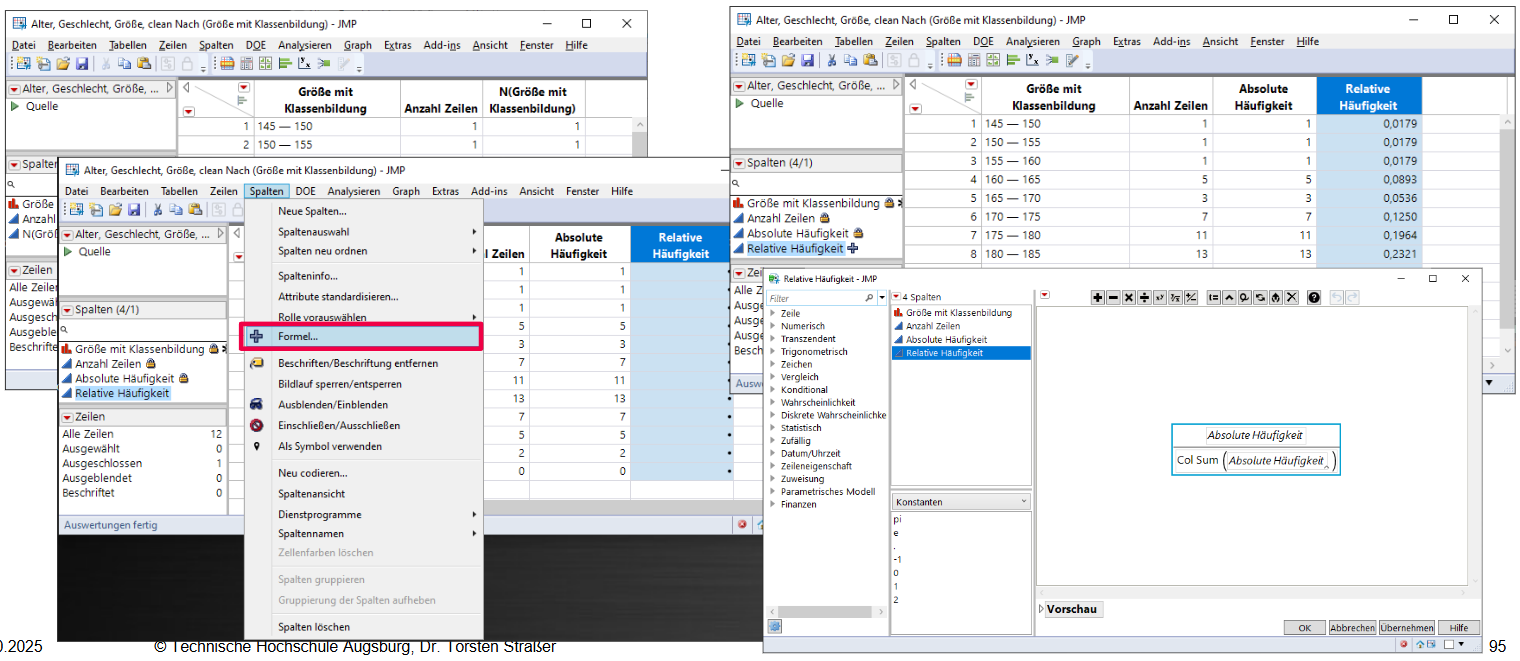Choose Formel... from the Spalten menu
The width and height of the screenshot is (1520, 661).
click(x=298, y=337)
